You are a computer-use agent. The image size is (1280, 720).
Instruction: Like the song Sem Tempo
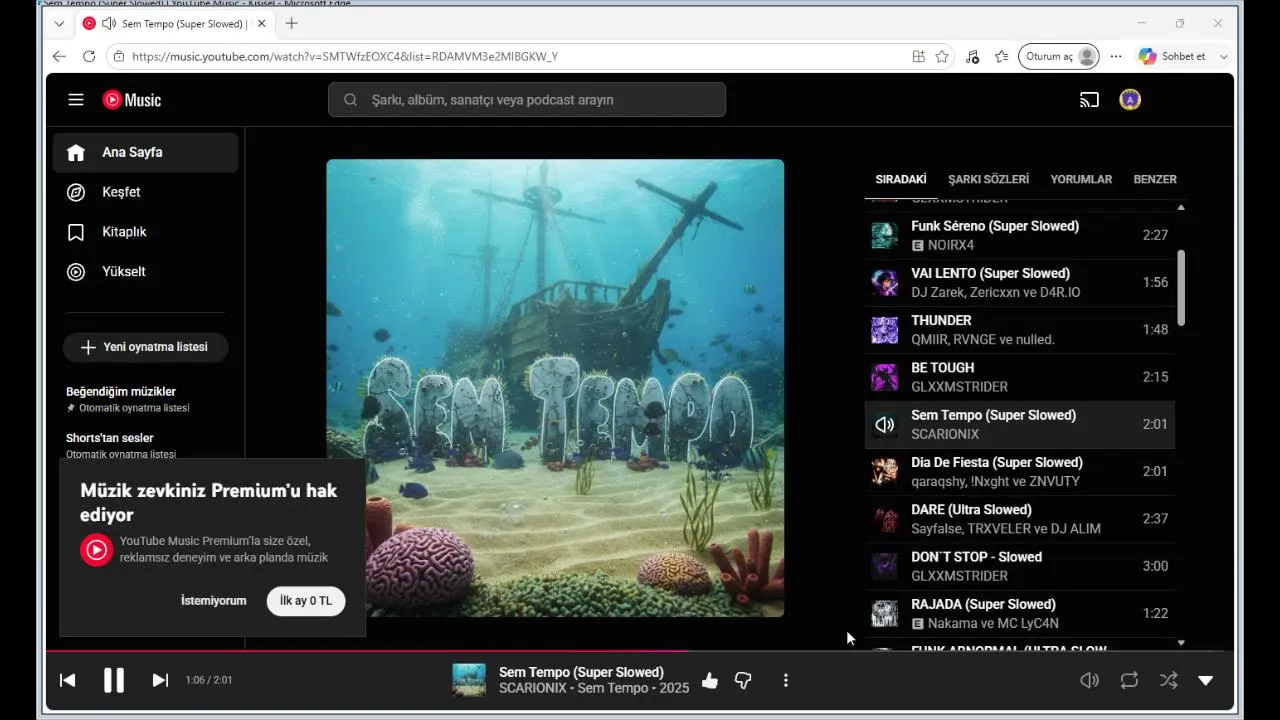coord(710,680)
